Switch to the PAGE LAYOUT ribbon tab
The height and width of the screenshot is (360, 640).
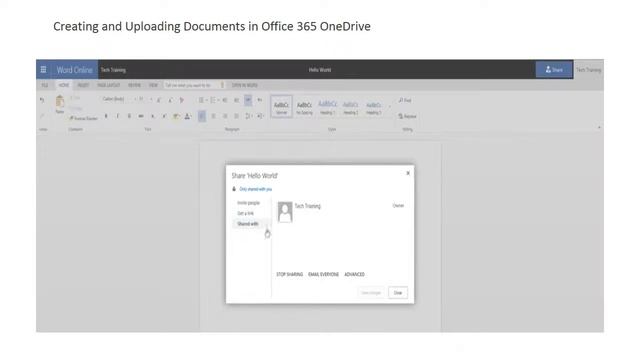coord(109,85)
